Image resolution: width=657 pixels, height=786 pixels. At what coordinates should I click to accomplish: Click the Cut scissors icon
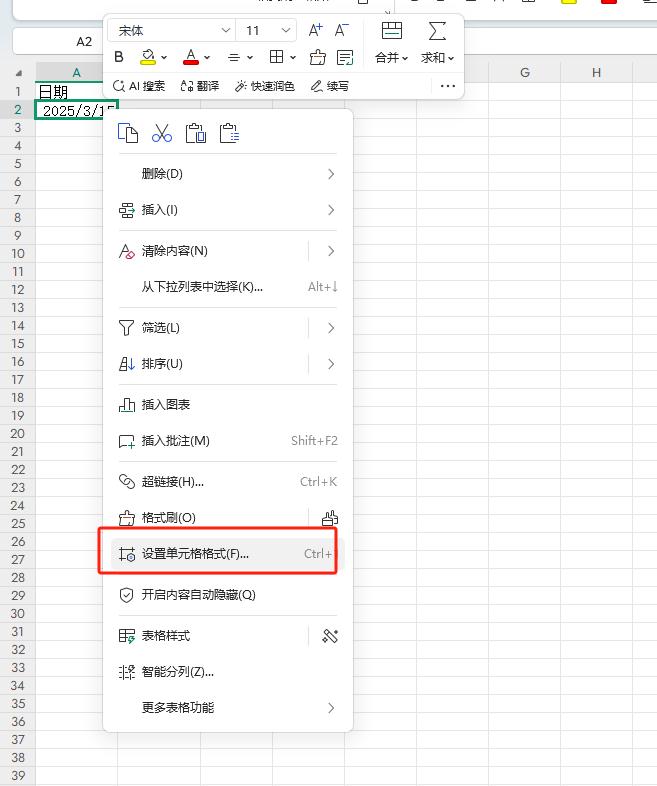tap(162, 133)
